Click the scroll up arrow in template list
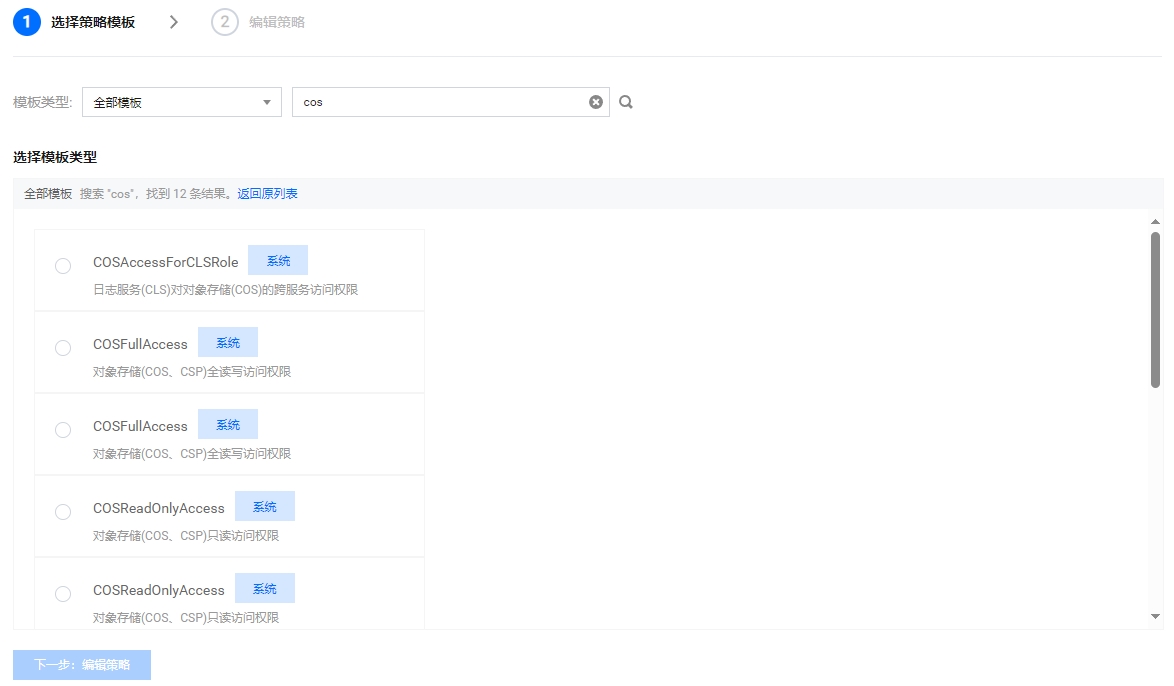 click(1155, 221)
